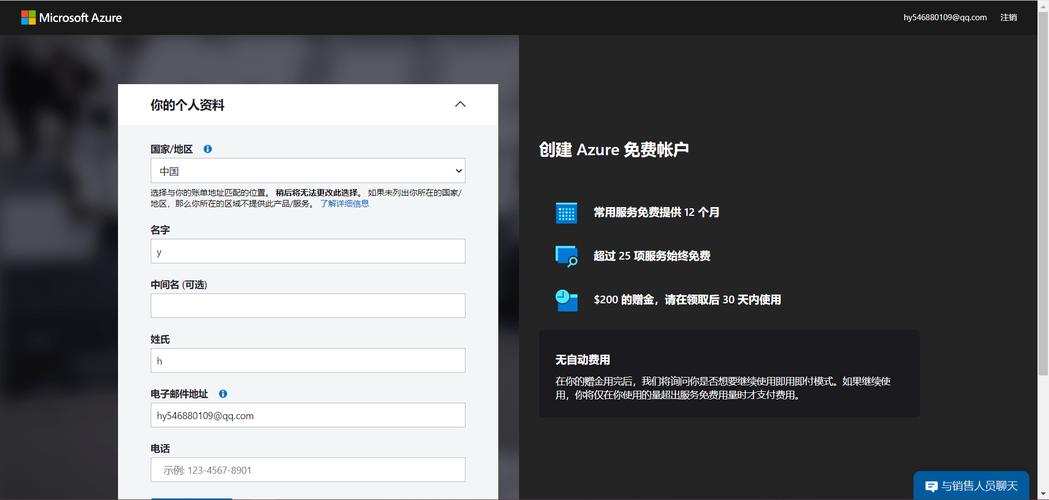Start chat via 与销售人员聊天 button

(x=971, y=486)
